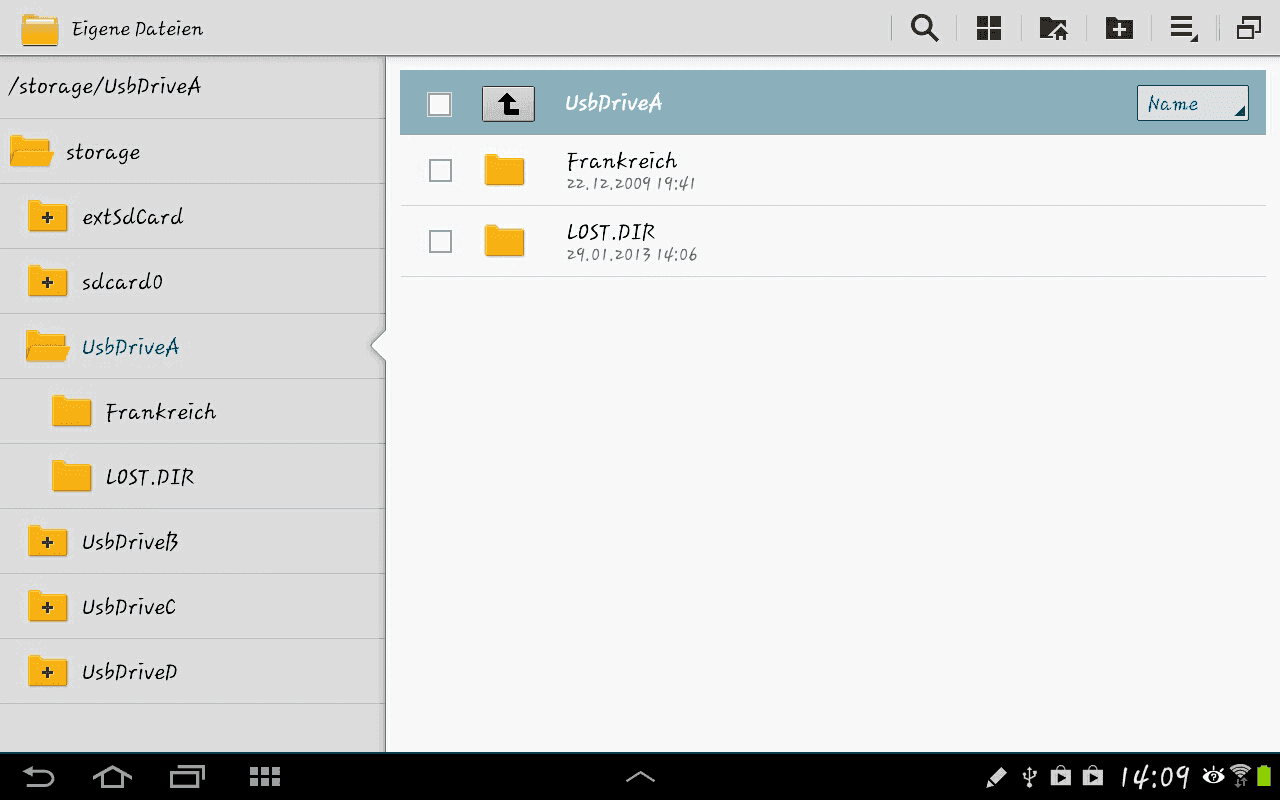The image size is (1280, 800).
Task: Expand the UsbDriveB folder plus icon
Action: point(47,541)
